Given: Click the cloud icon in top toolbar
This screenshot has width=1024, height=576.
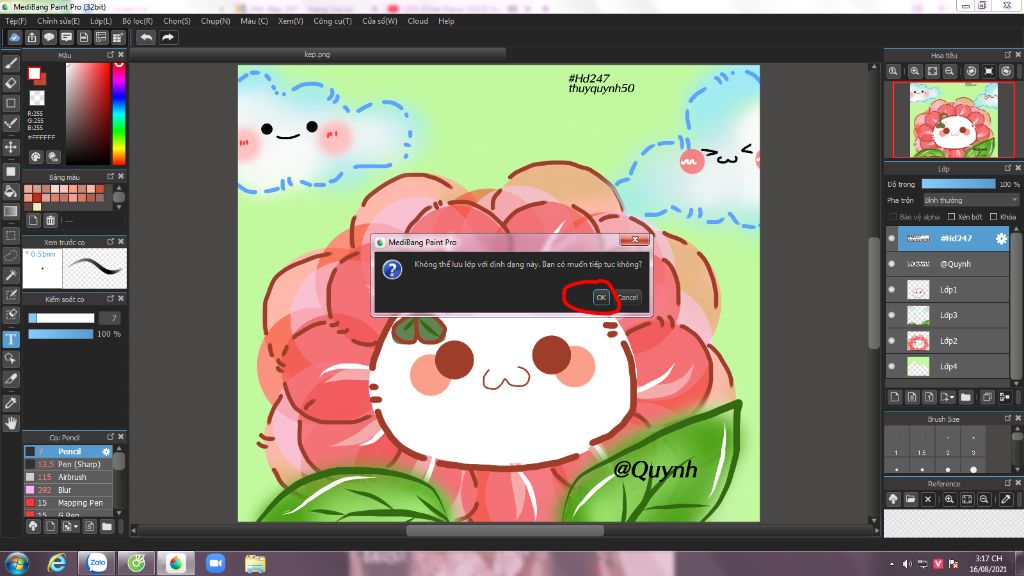Looking at the screenshot, I should click(14, 37).
